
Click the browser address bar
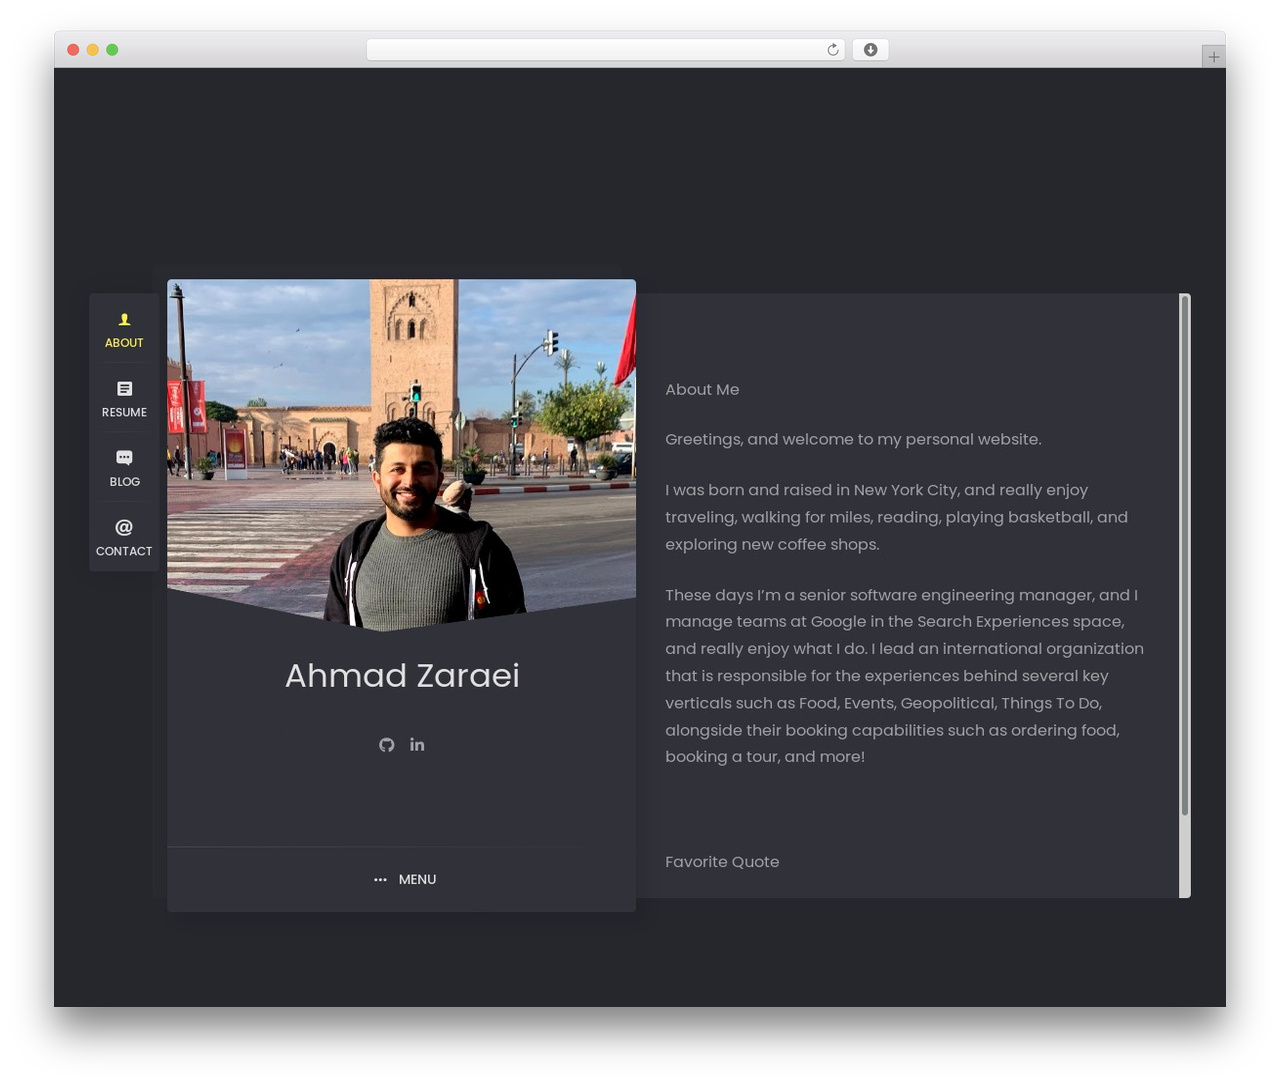tap(605, 50)
